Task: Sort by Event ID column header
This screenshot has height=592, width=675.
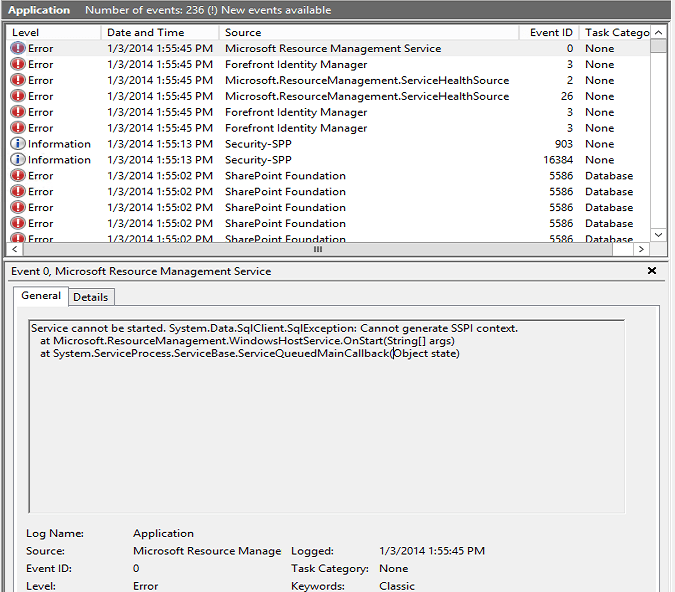Action: point(549,32)
